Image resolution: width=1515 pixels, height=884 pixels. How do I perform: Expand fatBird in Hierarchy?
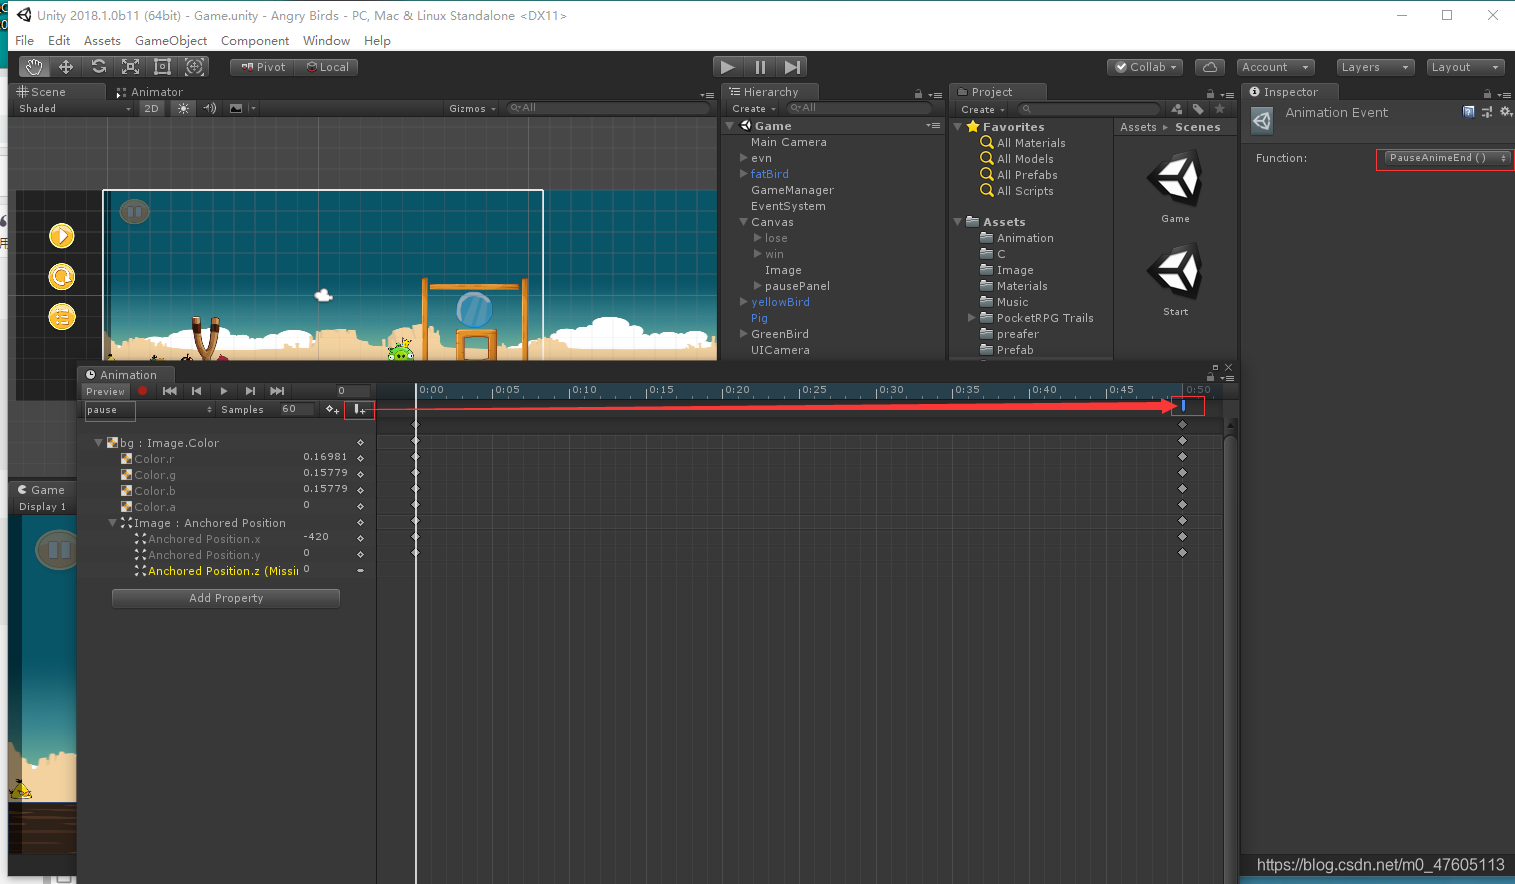click(x=743, y=174)
